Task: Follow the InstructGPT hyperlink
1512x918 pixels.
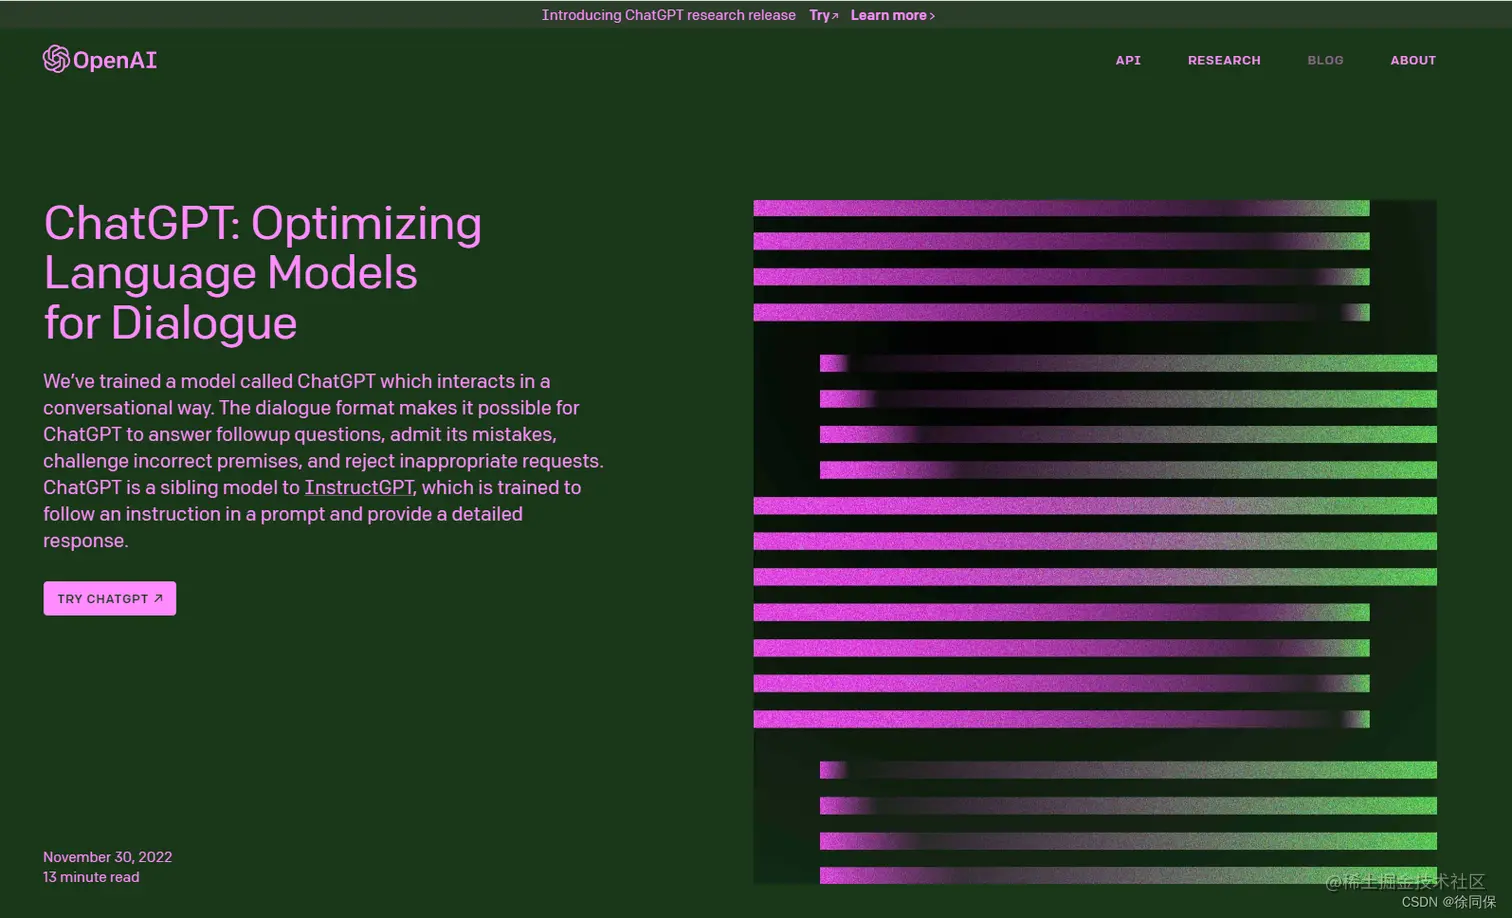Action: point(359,487)
